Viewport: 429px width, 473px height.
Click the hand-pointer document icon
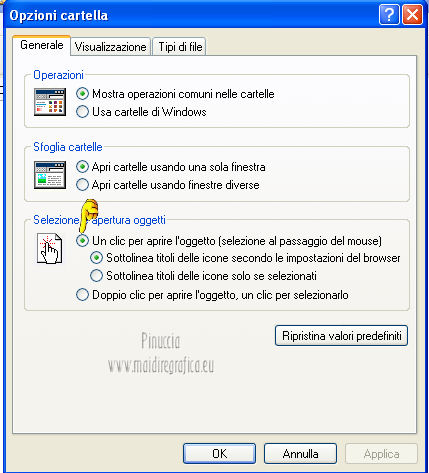click(49, 249)
